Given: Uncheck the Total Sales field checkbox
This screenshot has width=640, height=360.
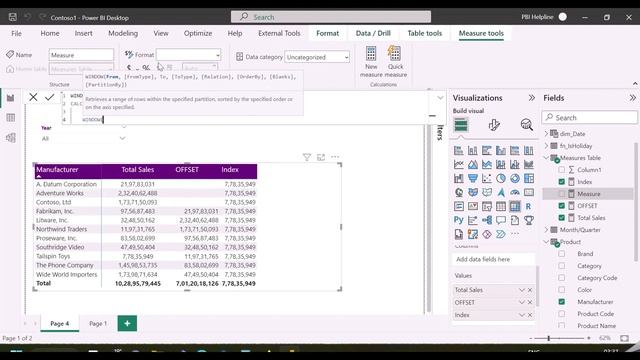Looking at the screenshot, I should [562, 218].
